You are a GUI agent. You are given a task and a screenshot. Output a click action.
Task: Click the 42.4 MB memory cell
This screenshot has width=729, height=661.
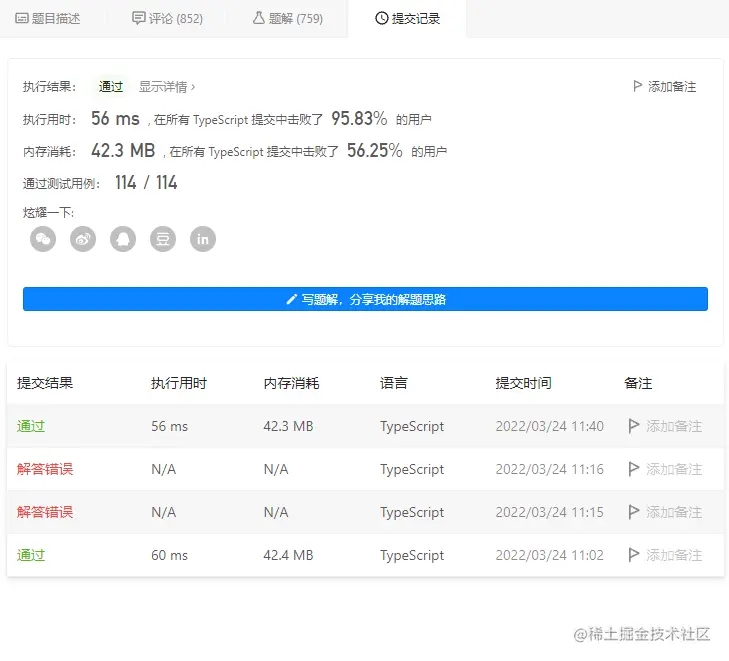click(x=288, y=555)
